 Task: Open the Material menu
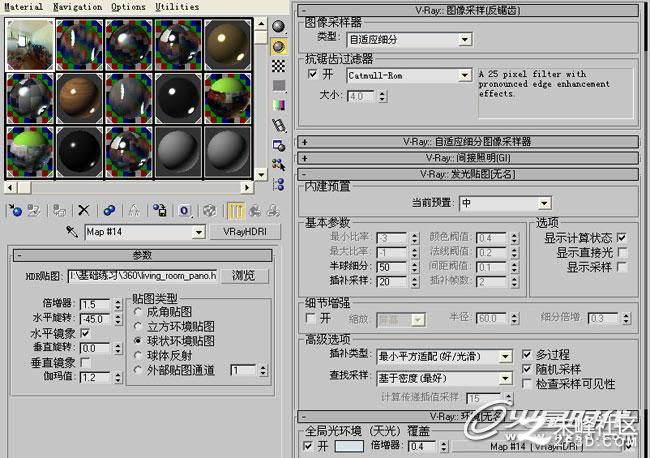point(23,7)
